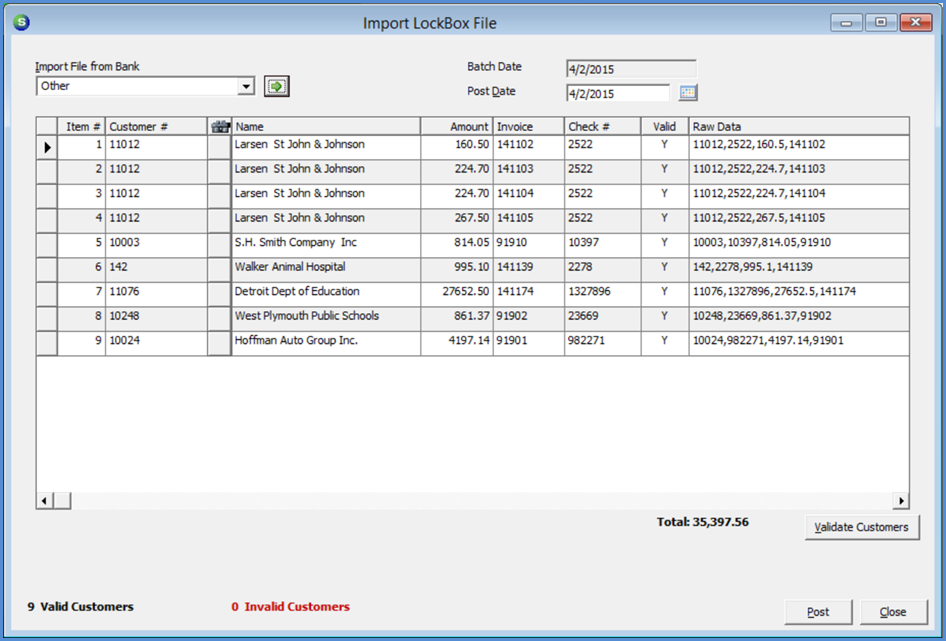Click the Invoice column header
Viewport: 946px width, 641px height.
pos(529,127)
